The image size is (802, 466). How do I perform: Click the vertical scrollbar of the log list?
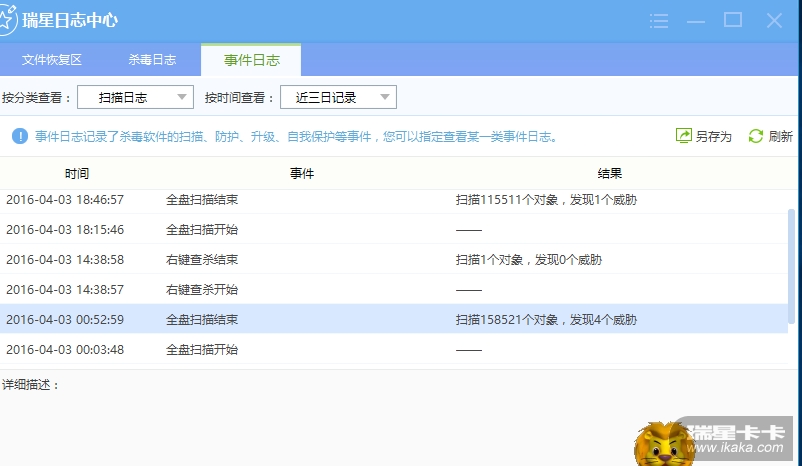[791, 266]
